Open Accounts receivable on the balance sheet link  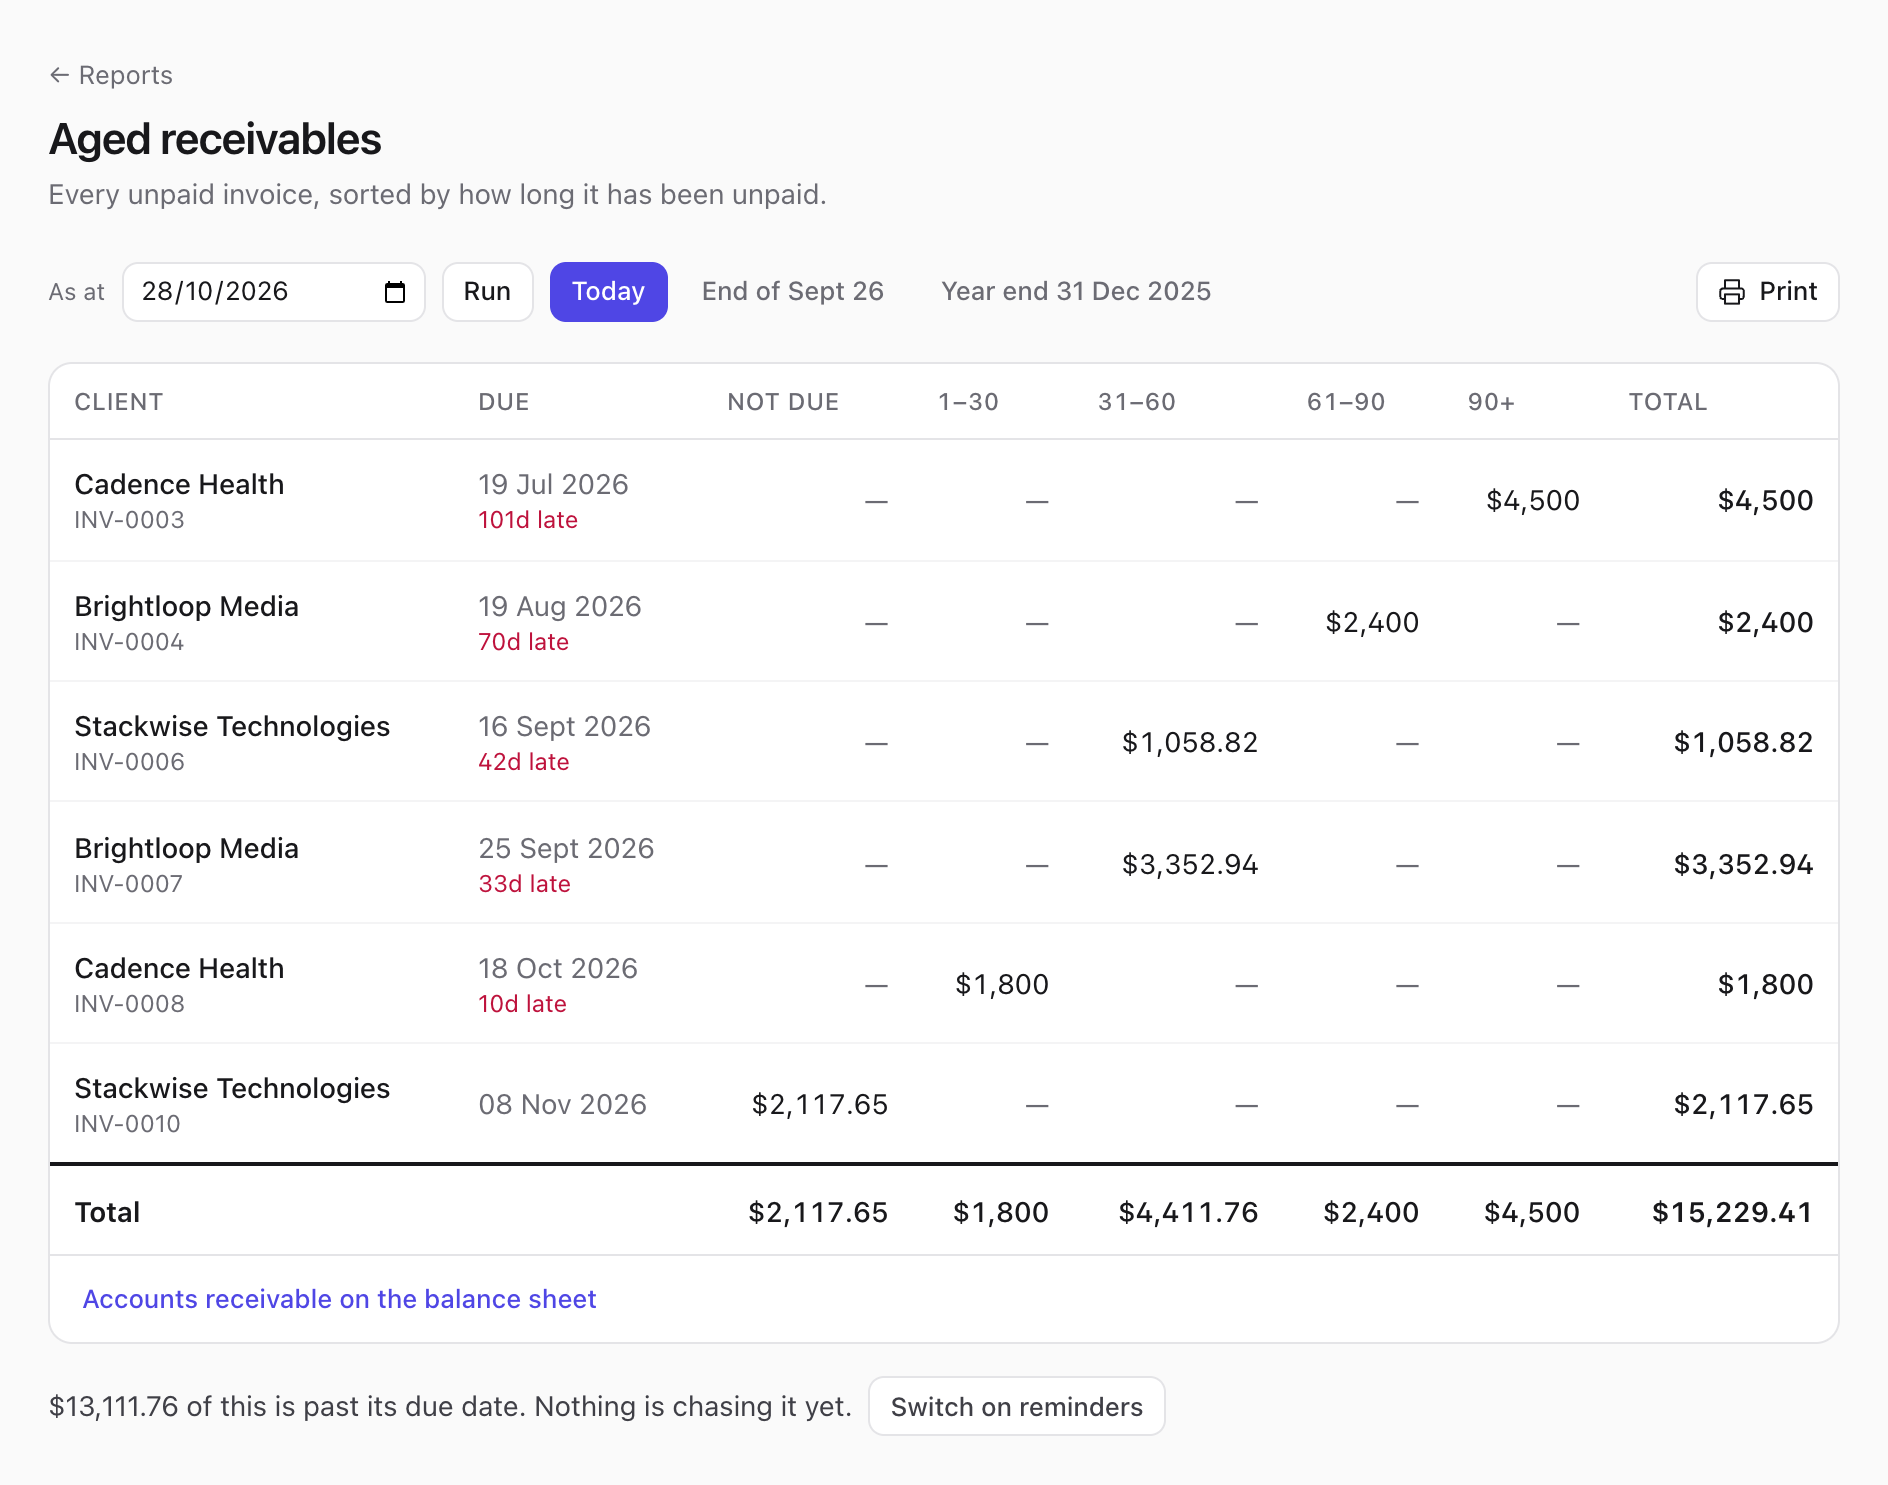point(339,1299)
